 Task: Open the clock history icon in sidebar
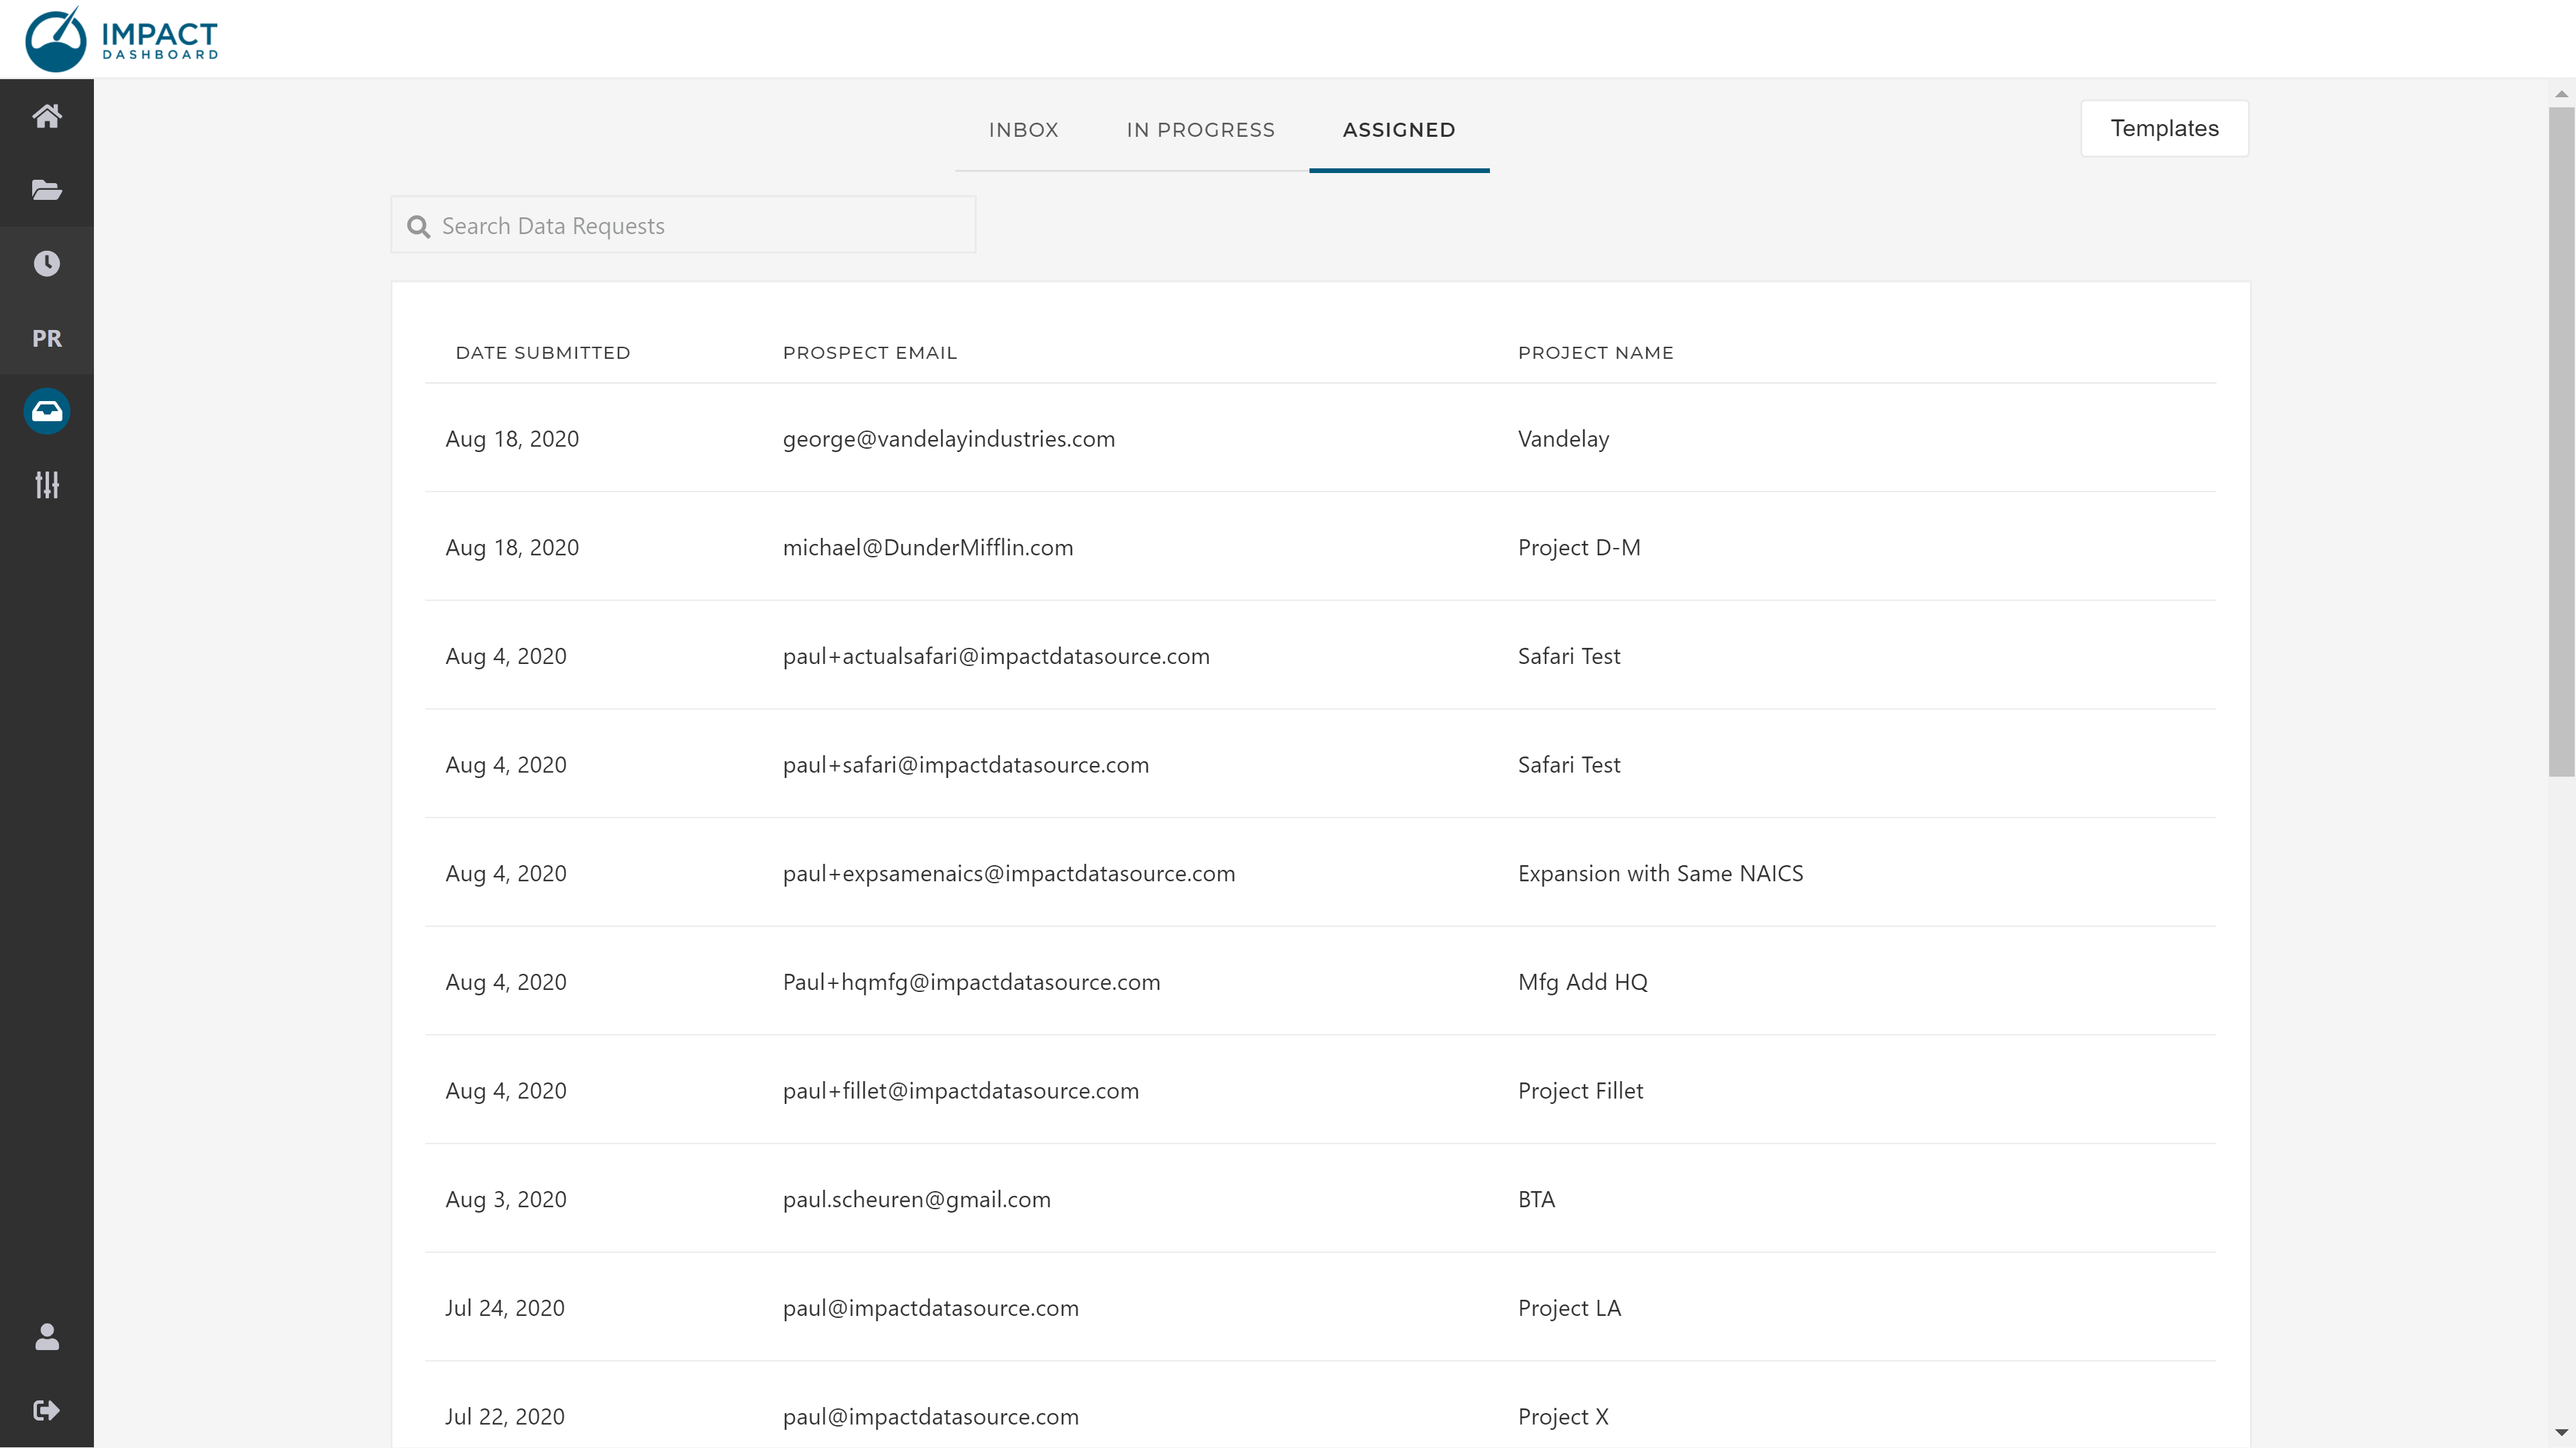[x=47, y=264]
